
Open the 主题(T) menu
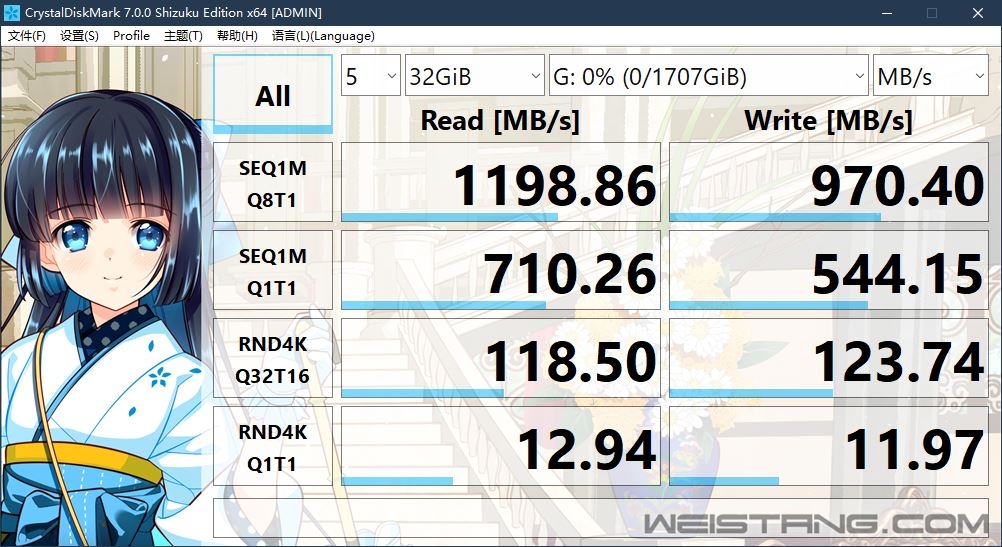[x=183, y=36]
